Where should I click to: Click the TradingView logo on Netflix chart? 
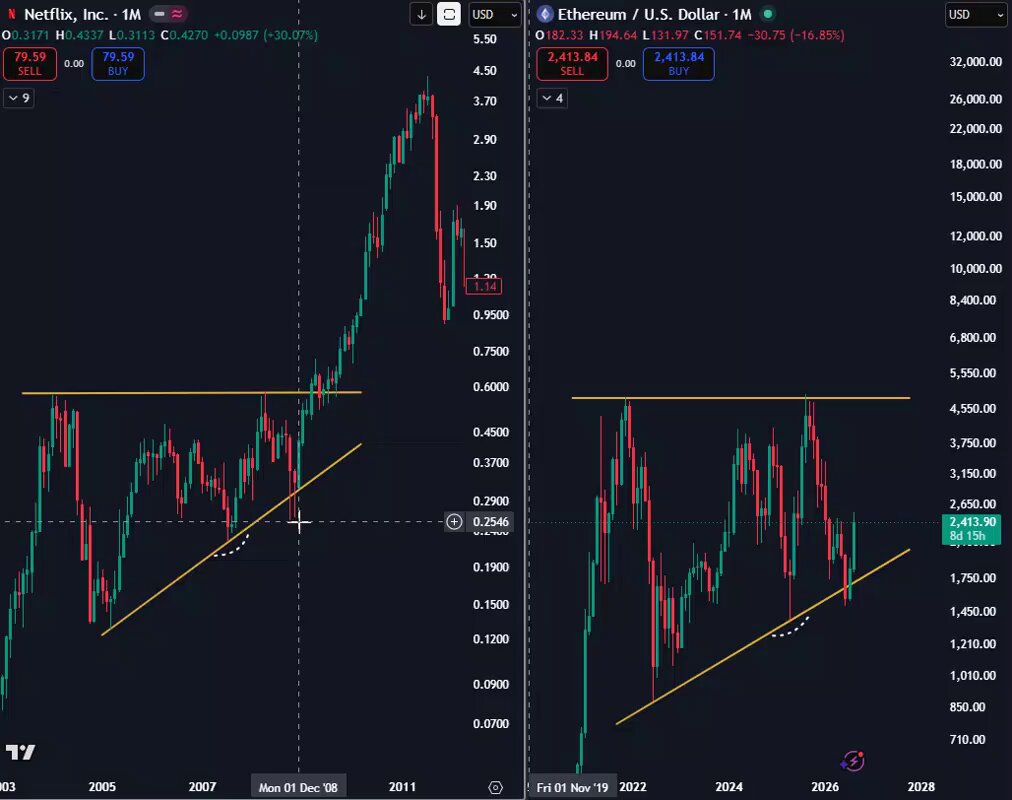pos(21,752)
